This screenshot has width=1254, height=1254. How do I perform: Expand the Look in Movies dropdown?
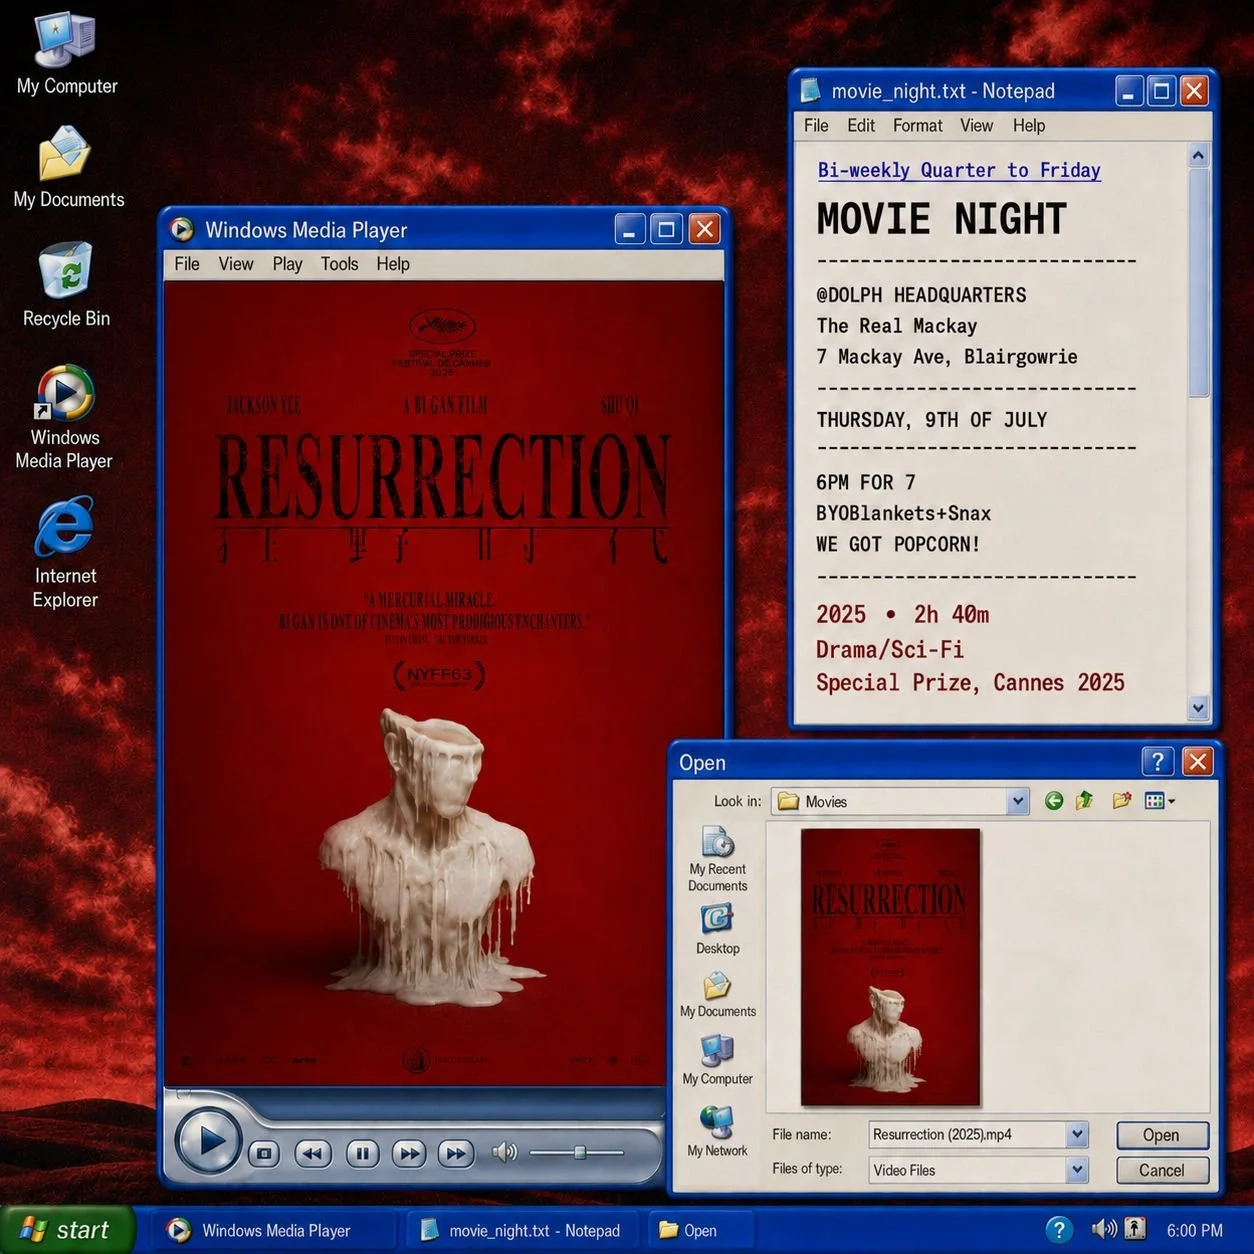pyautogui.click(x=1017, y=801)
